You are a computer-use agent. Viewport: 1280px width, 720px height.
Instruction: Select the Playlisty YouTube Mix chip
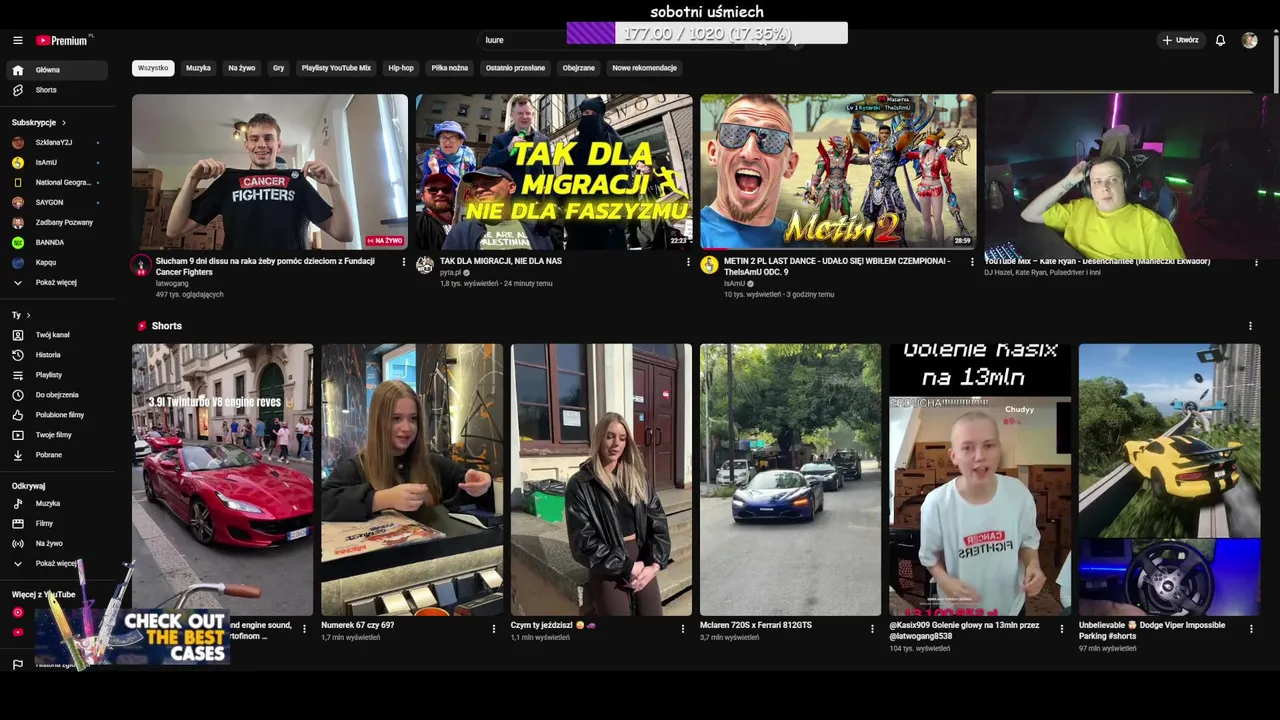pos(336,68)
